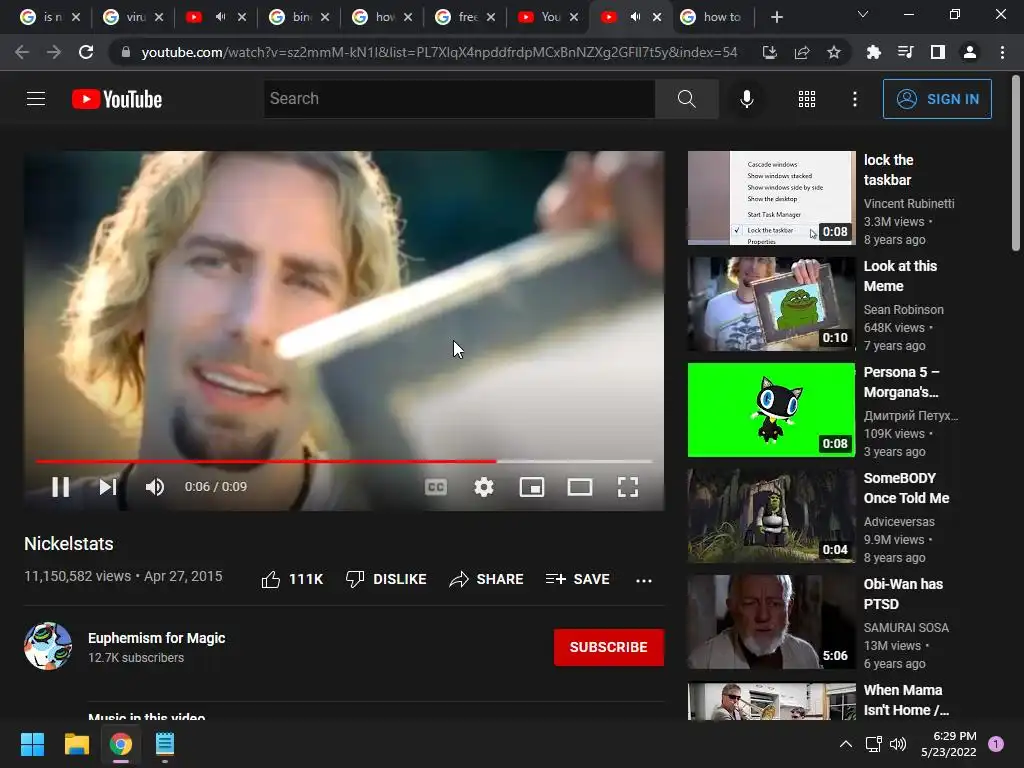Open the 'lock the taskbar' video thumbnail
Viewport: 1024px width, 768px height.
click(x=771, y=198)
